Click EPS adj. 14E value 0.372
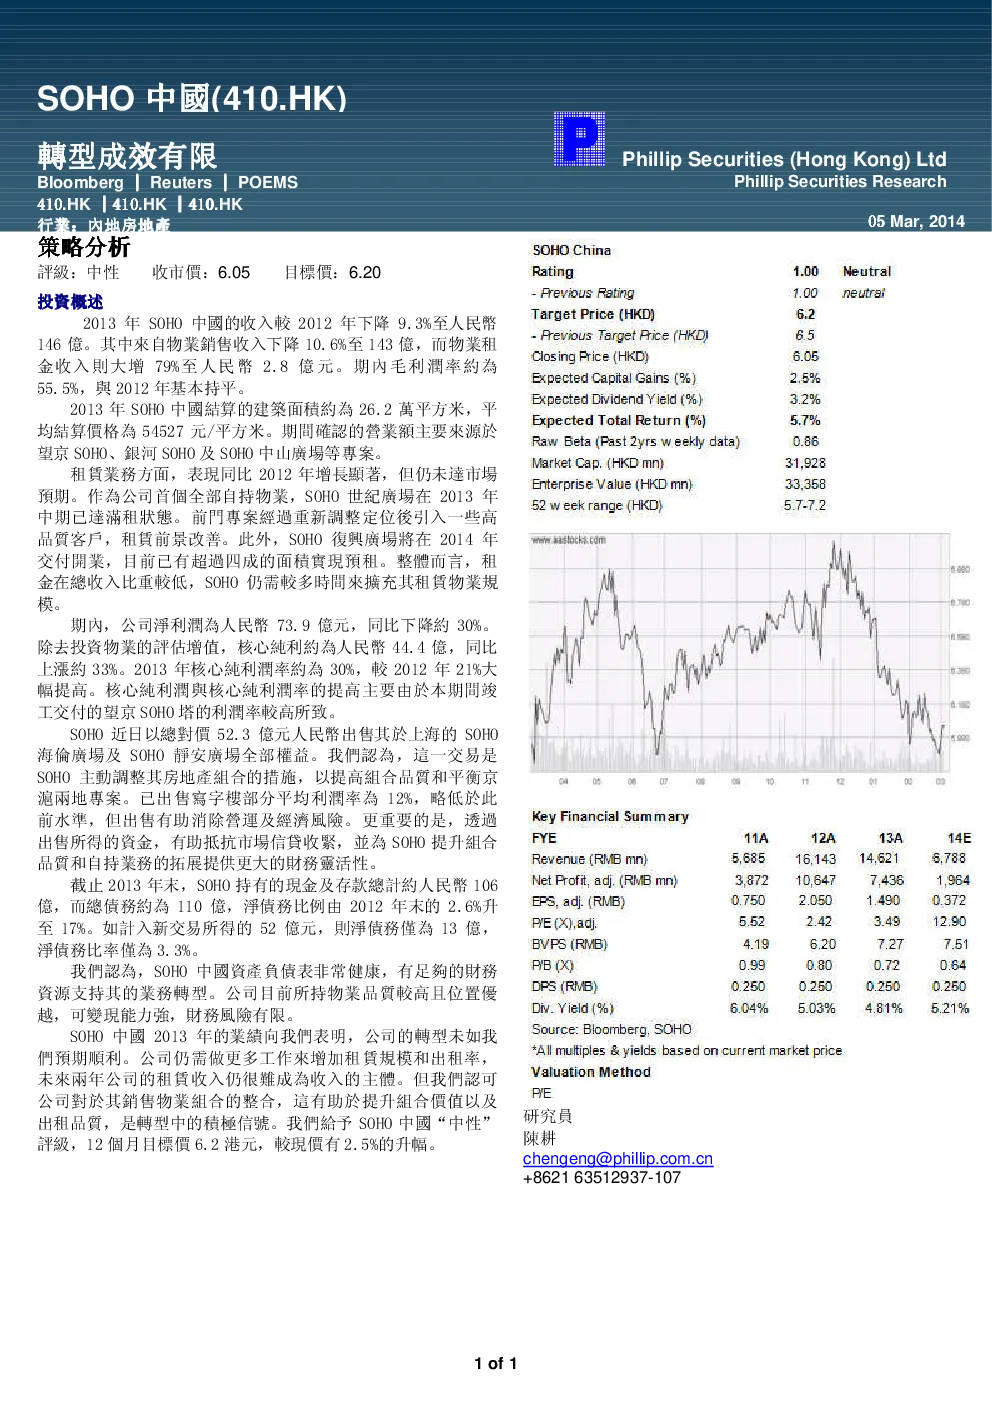The height and width of the screenshot is (1403, 992). [949, 900]
